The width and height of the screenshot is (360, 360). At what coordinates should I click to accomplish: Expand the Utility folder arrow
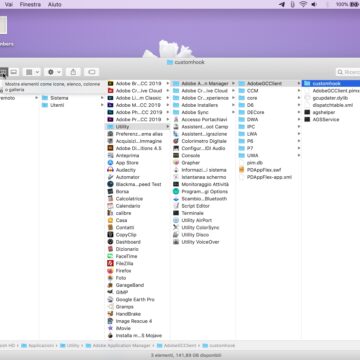(168, 127)
